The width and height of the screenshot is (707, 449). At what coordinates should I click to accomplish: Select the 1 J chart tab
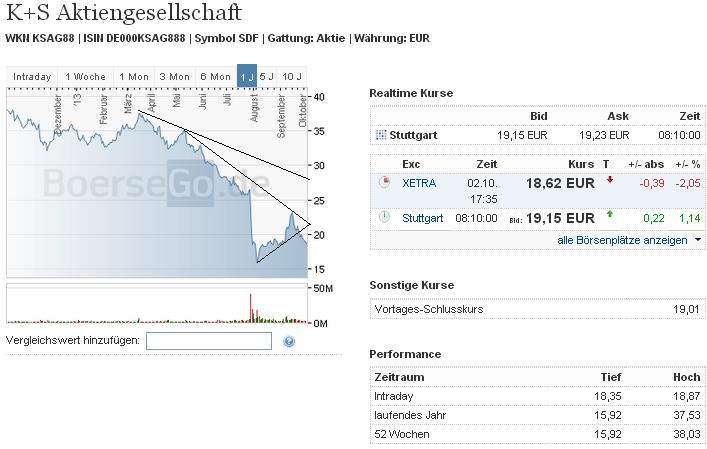[247, 76]
